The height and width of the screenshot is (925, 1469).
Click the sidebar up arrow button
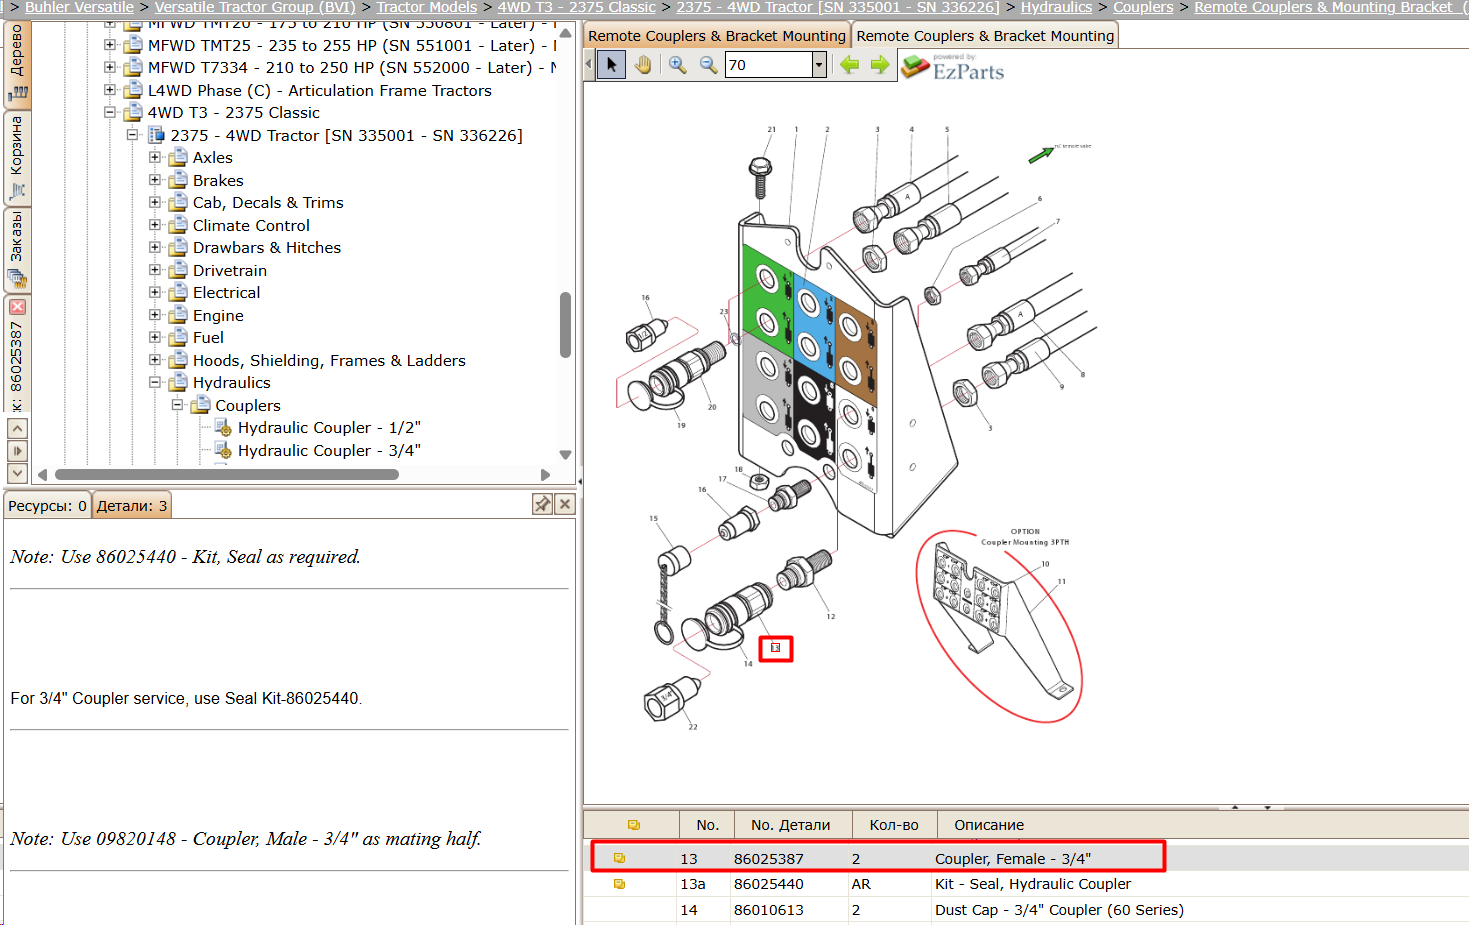tap(17, 428)
